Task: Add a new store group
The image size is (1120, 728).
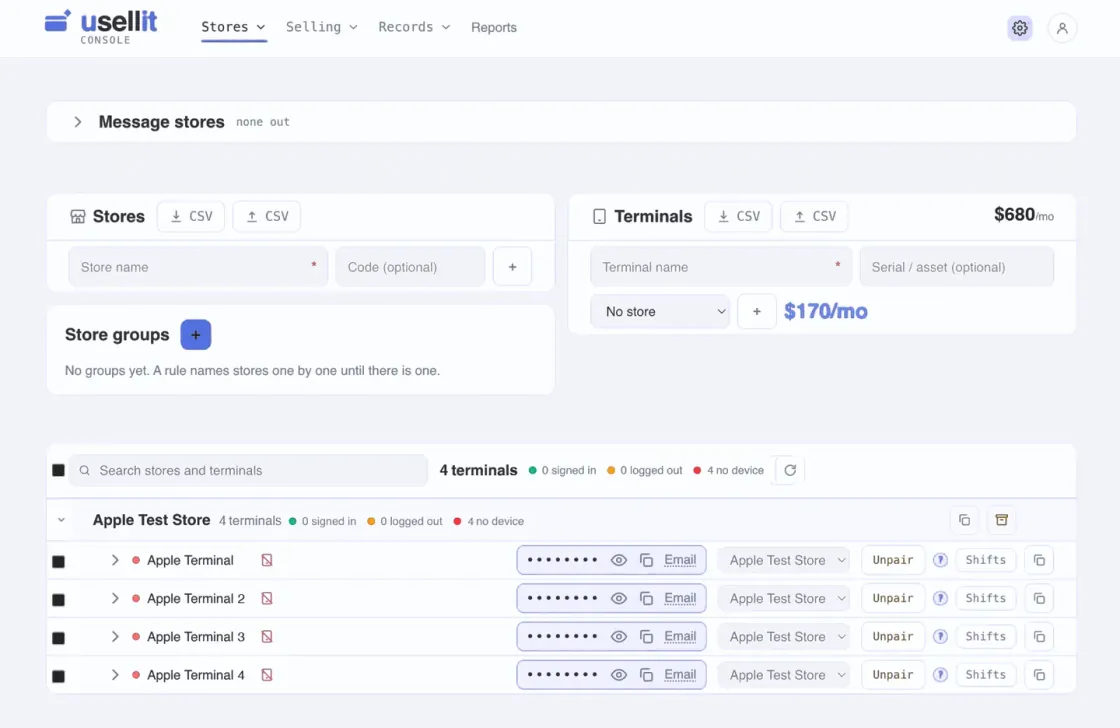Action: tap(196, 334)
